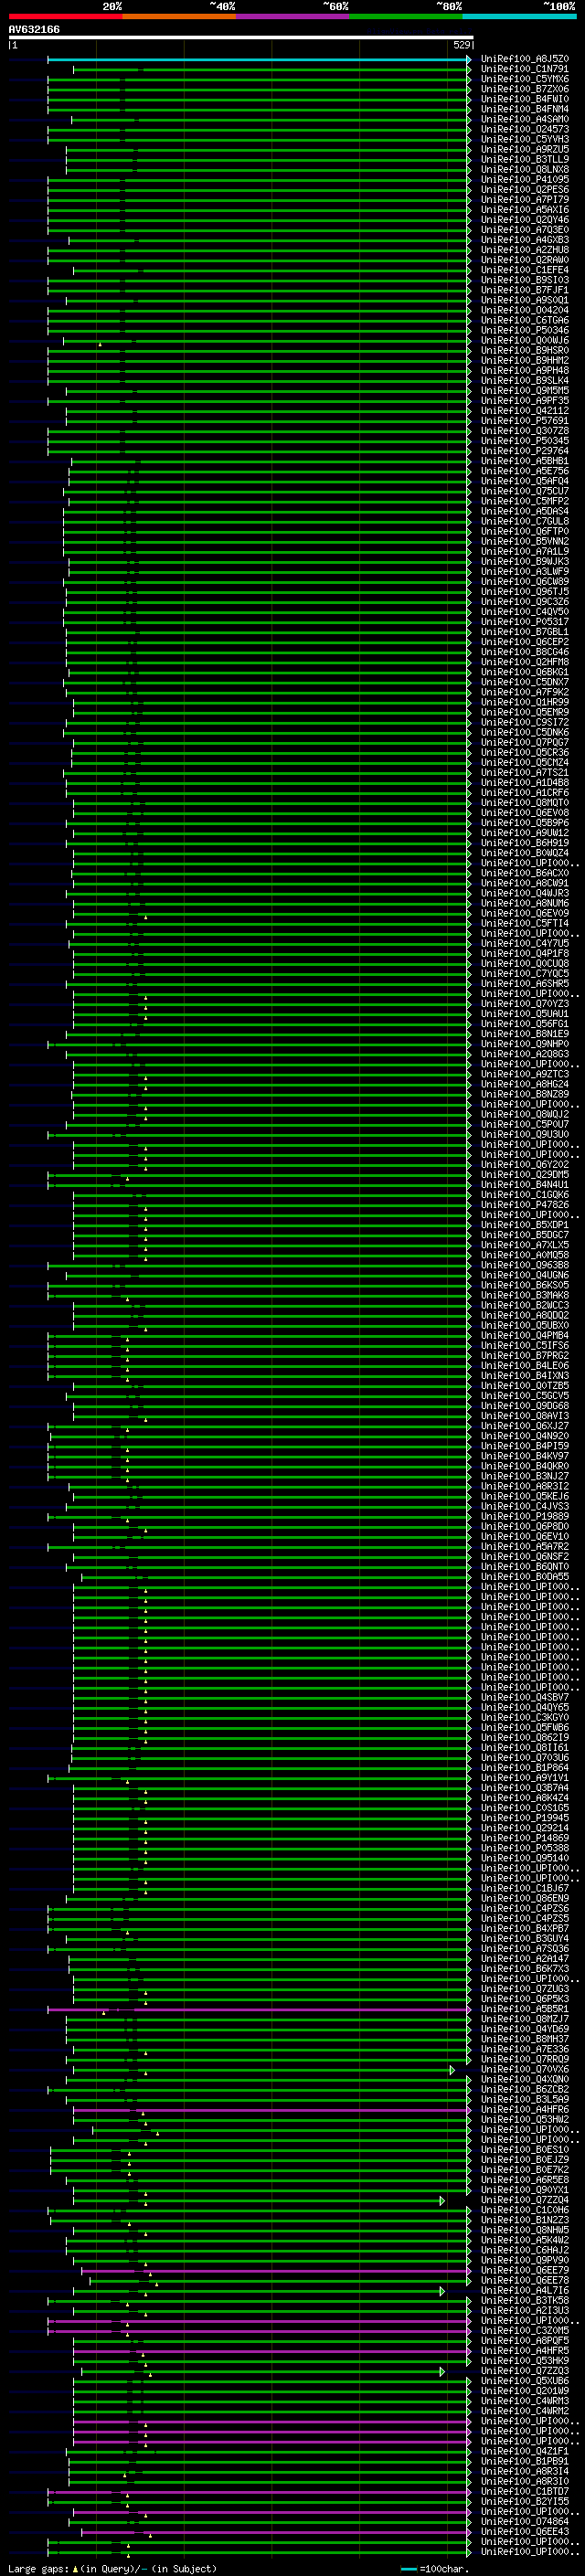Click the 'Large gaps' legend text
Image resolution: width=585 pixels, height=2576 pixels.
[x=38, y=2569]
